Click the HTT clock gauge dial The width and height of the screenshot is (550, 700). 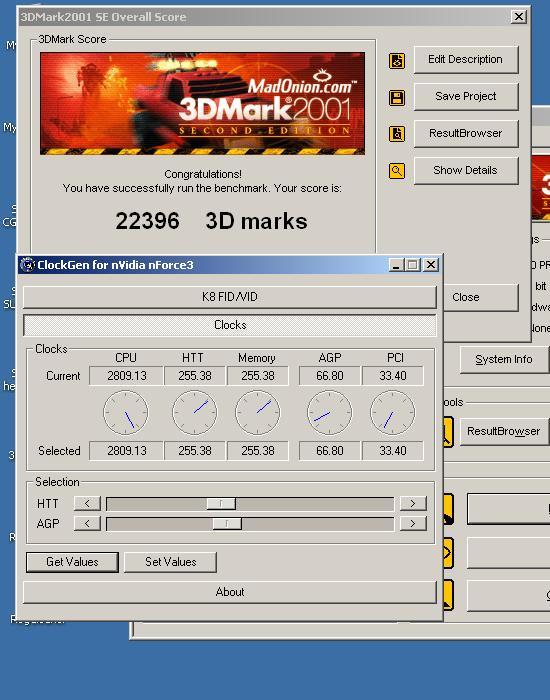pos(195,413)
